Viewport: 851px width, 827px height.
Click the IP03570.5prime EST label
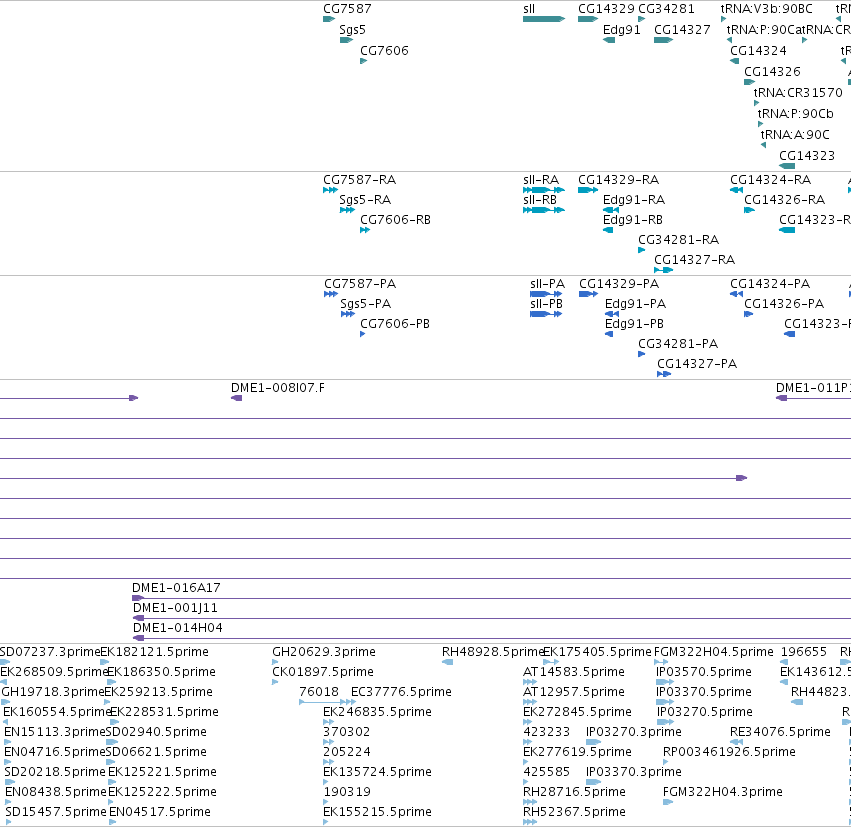coord(704,672)
